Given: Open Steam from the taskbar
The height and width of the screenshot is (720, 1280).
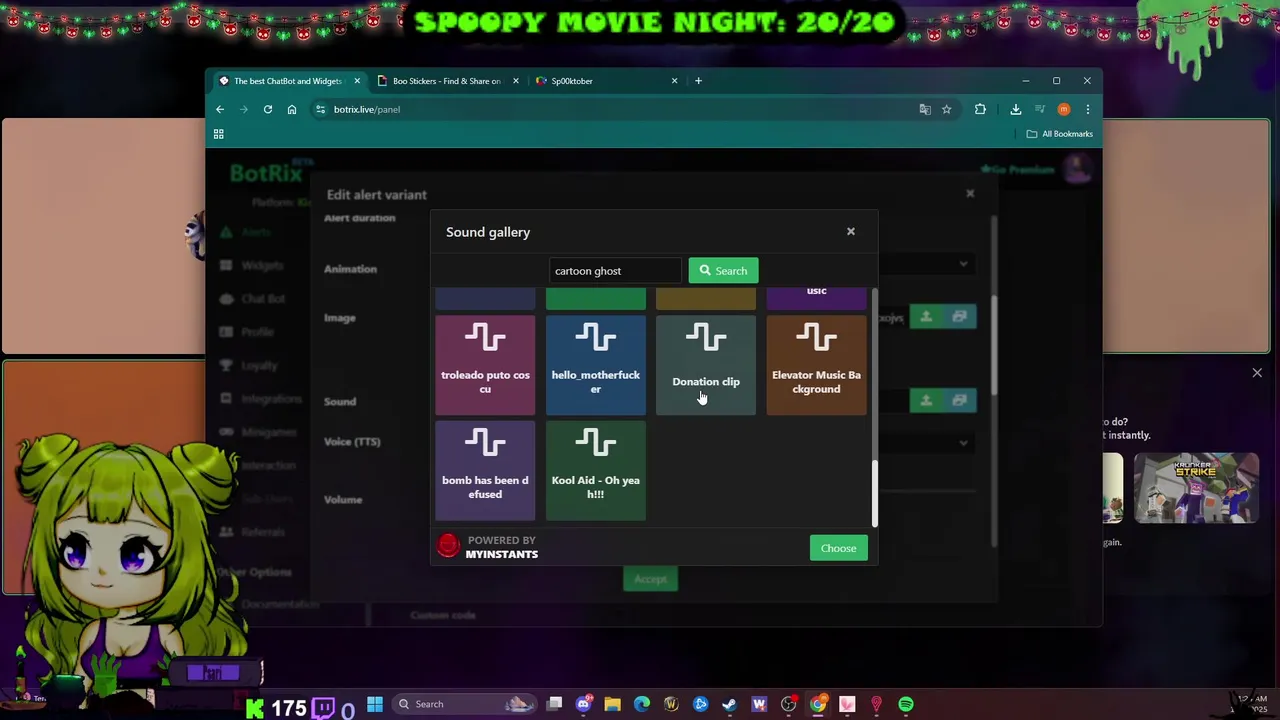Looking at the screenshot, I should point(730,704).
